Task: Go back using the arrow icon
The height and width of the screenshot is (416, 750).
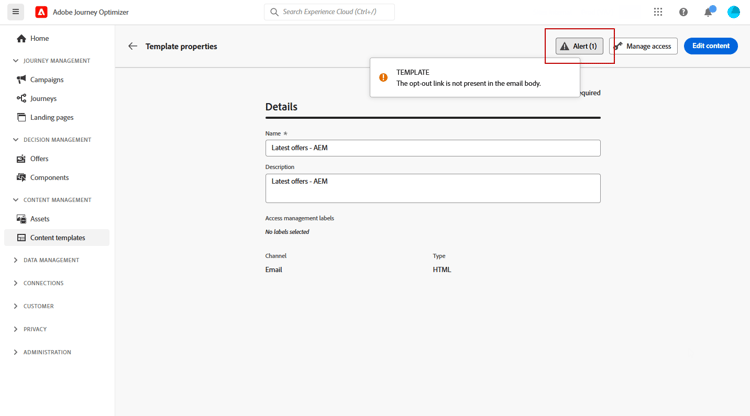Action: click(x=132, y=46)
